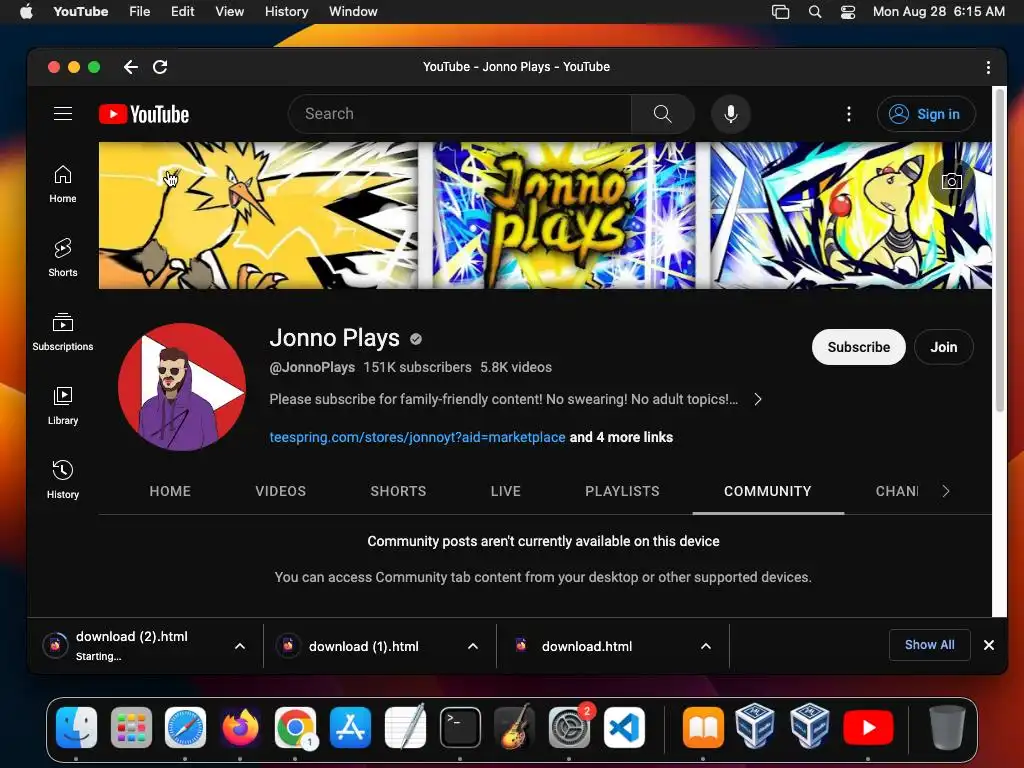Go back with the arrow icon

[x=131, y=67]
